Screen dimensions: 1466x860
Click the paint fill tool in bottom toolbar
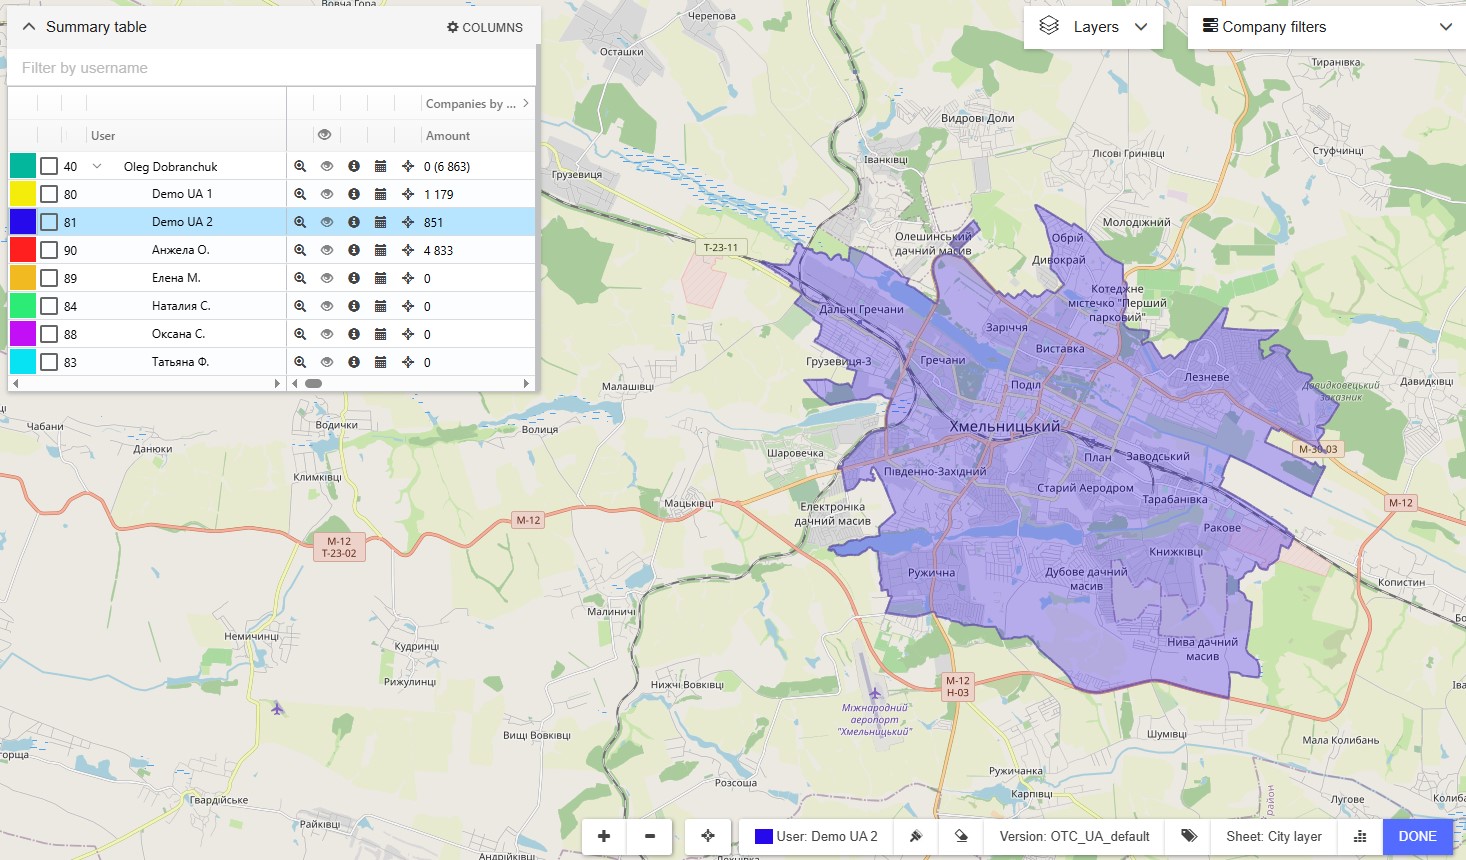915,837
